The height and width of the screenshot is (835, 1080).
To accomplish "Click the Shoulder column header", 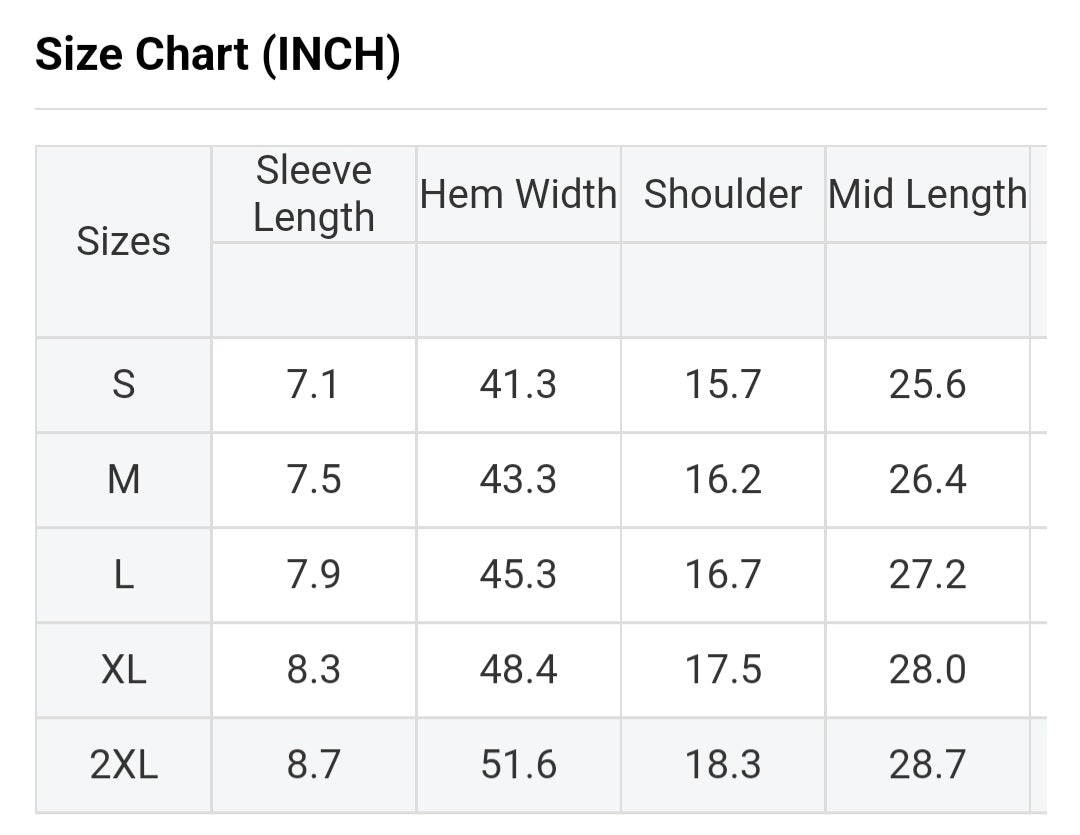I will click(x=722, y=194).
